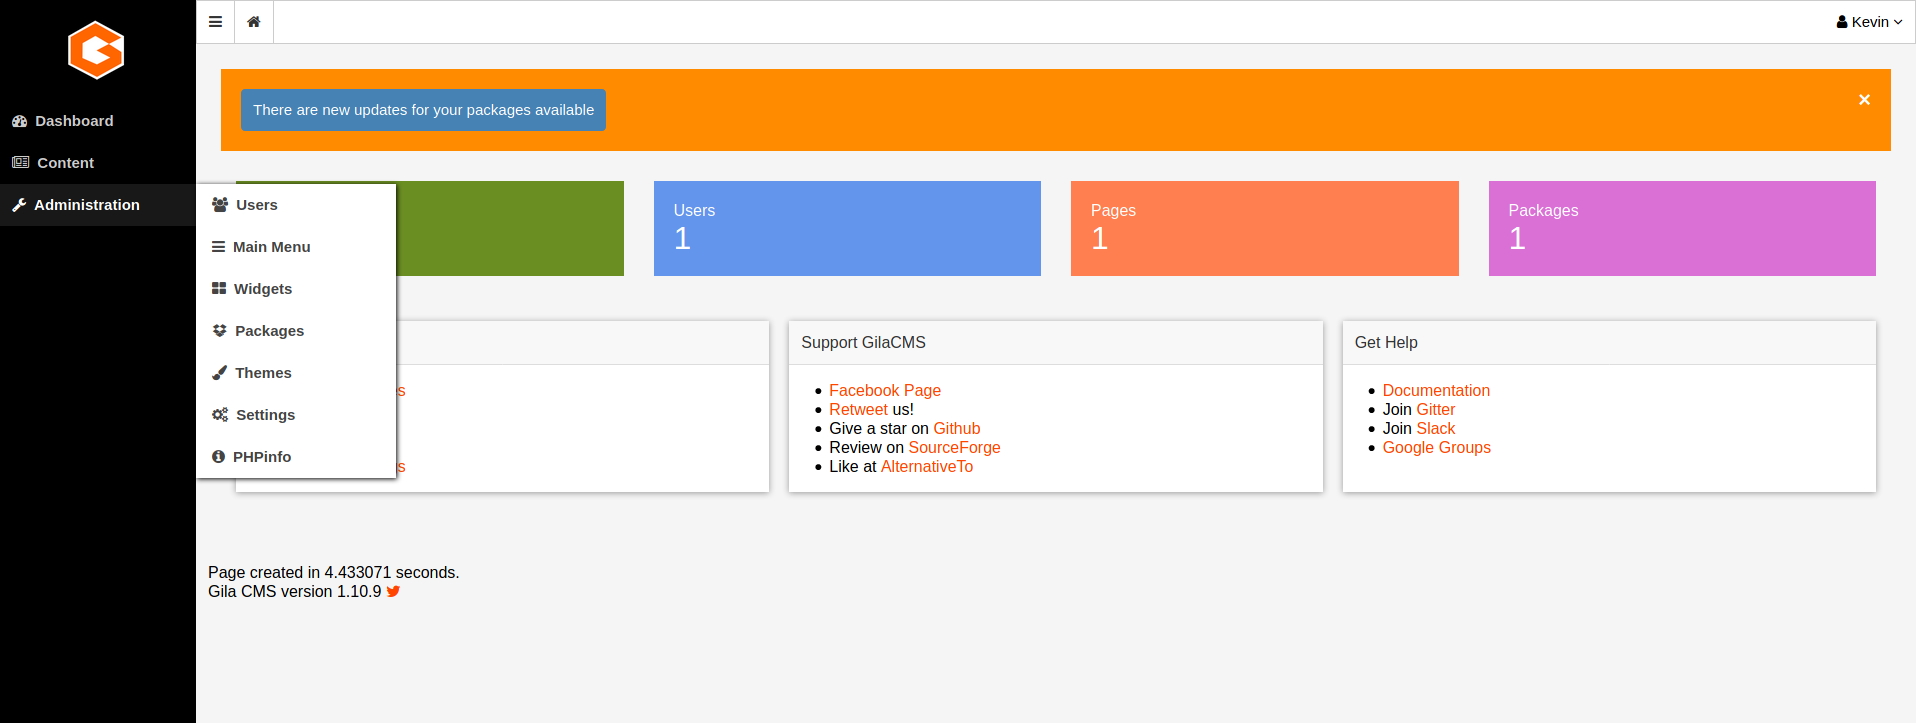Click the blue Users stat card
This screenshot has width=1916, height=723.
(x=847, y=228)
